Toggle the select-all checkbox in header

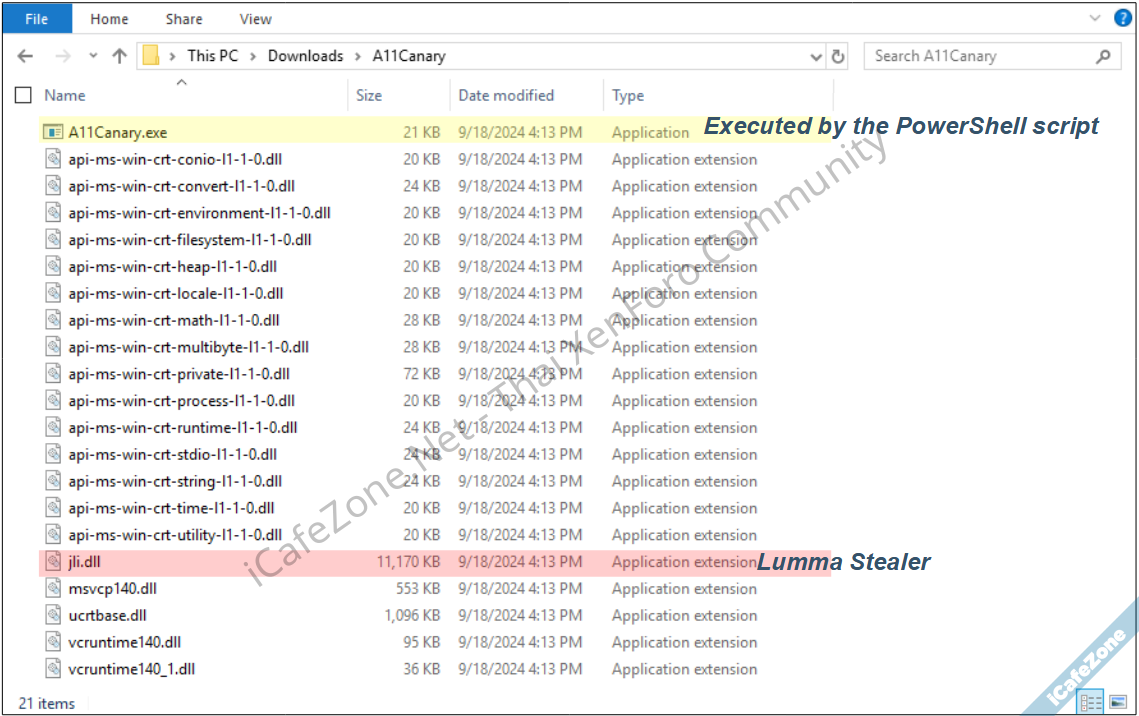click(23, 96)
